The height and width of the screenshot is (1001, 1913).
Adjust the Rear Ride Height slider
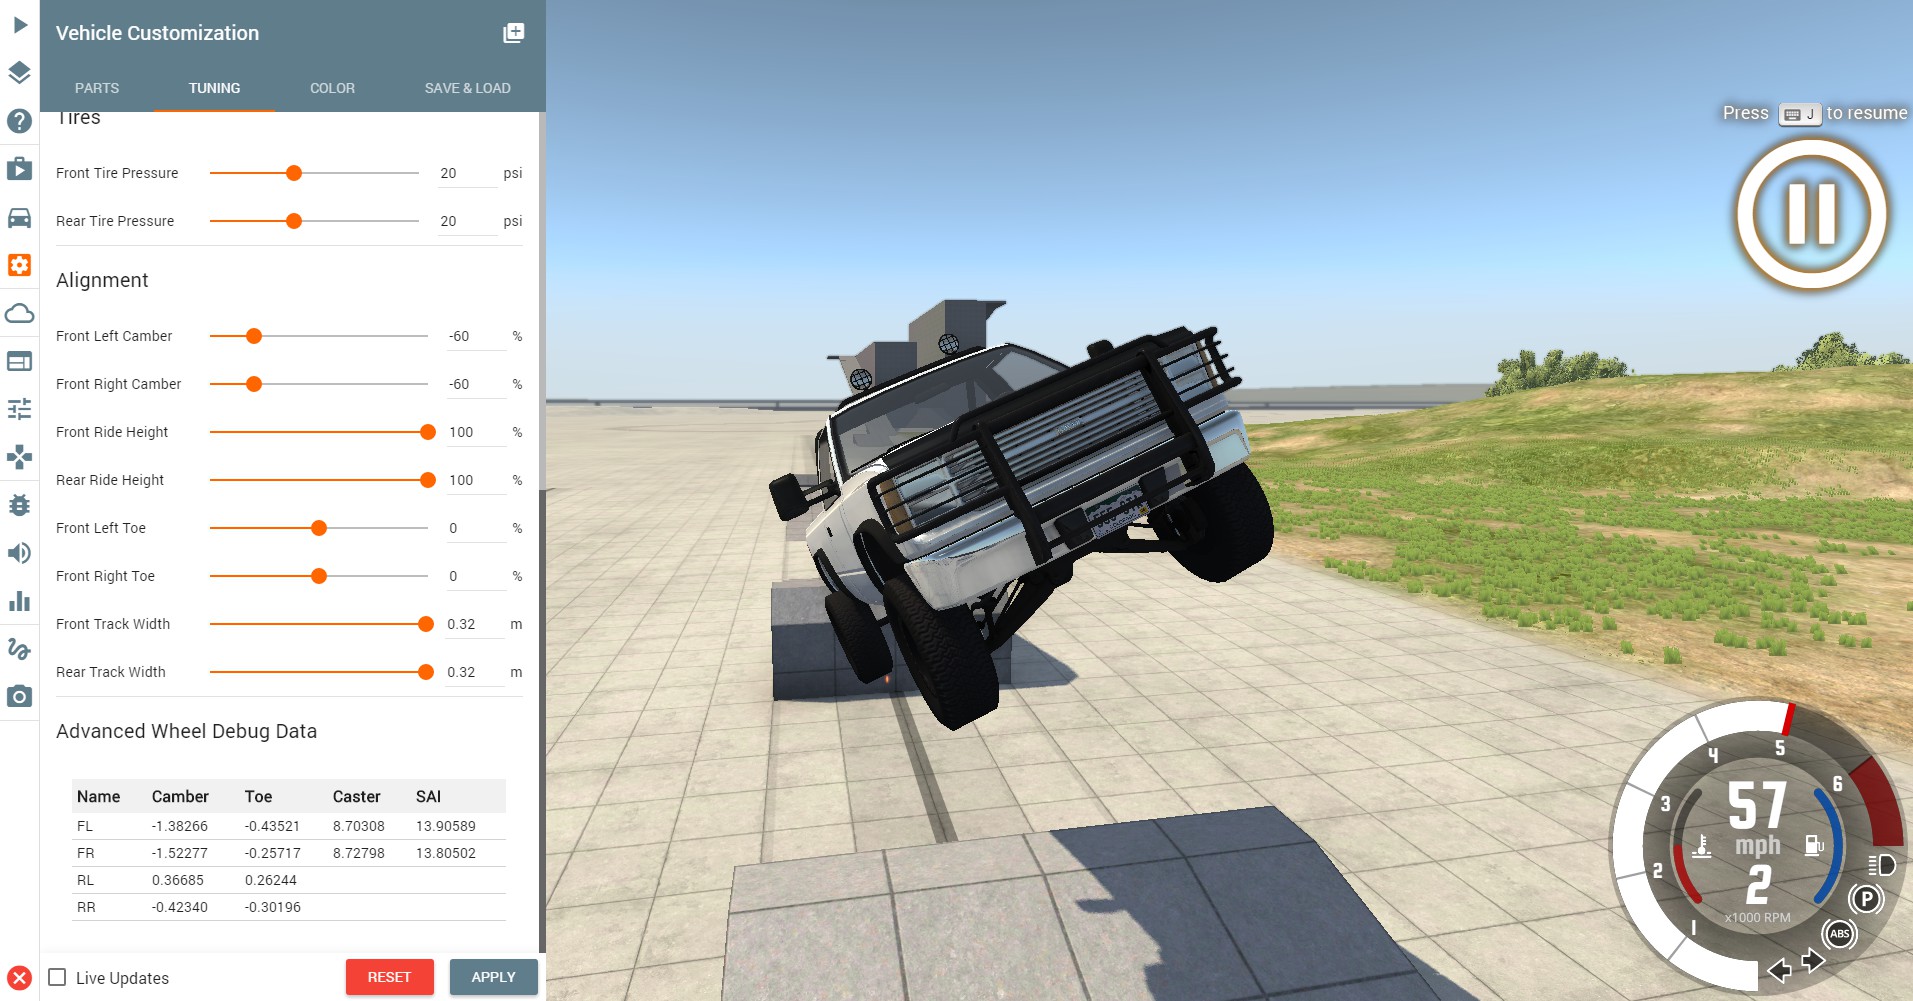[x=319, y=480]
